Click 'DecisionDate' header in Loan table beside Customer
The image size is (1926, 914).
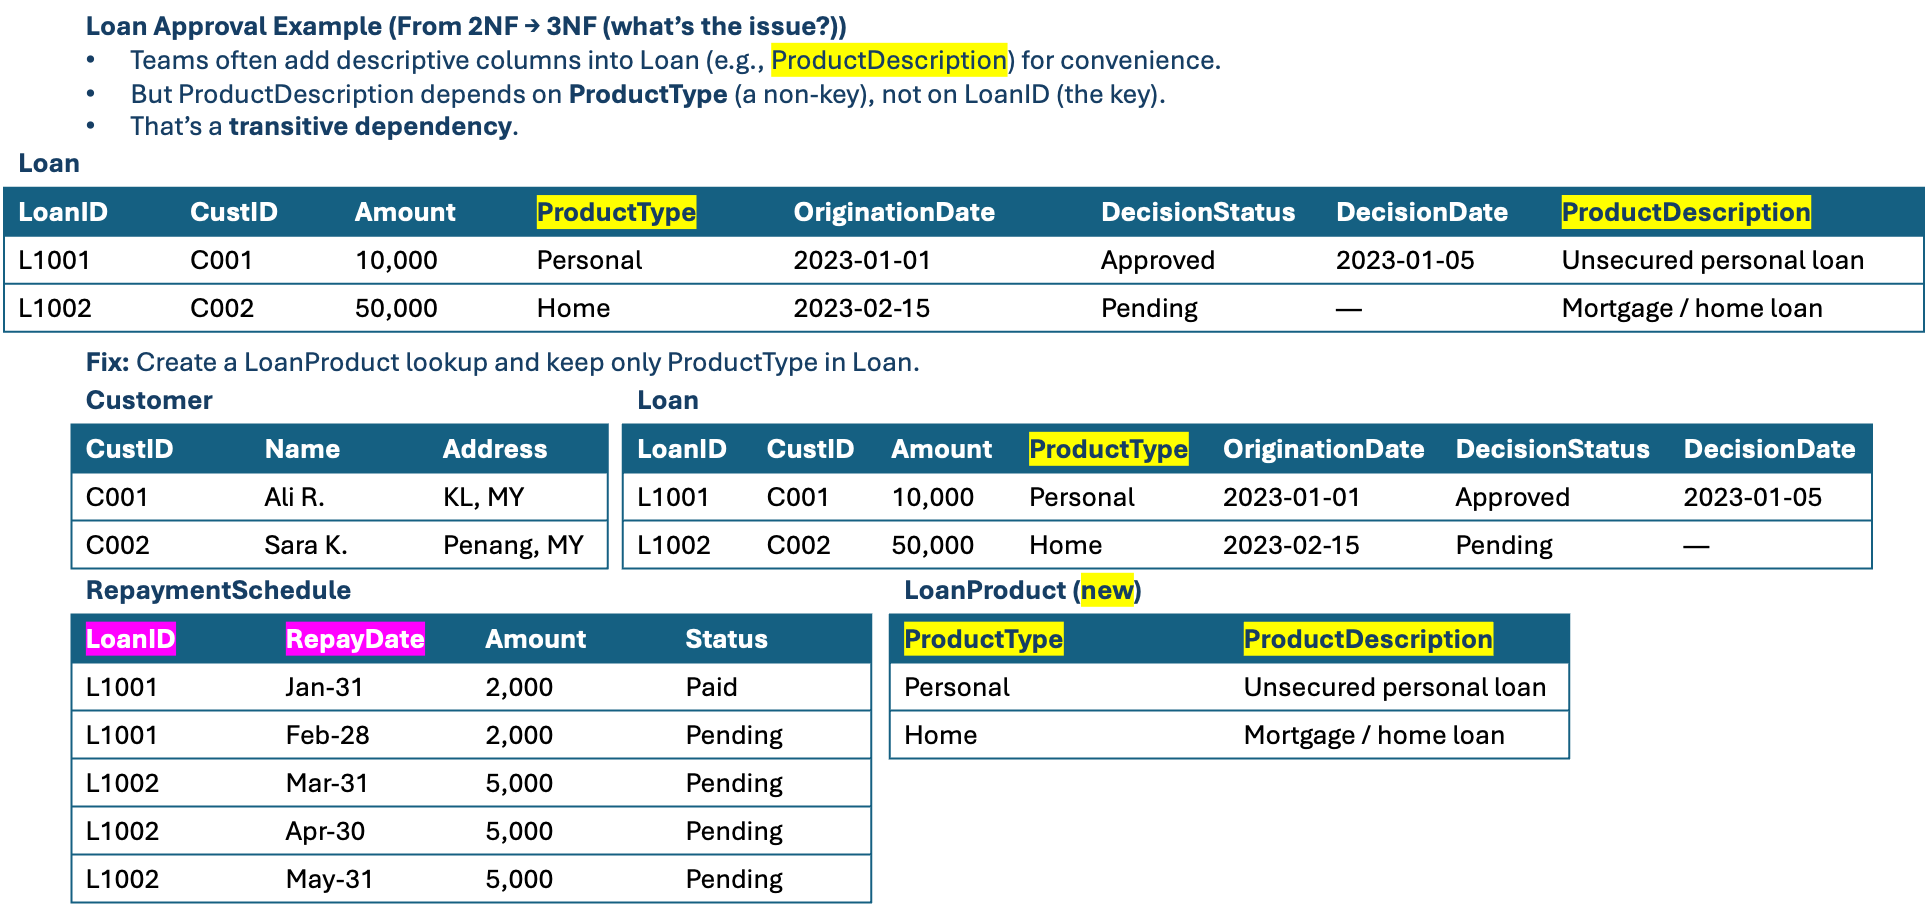coord(1769,449)
